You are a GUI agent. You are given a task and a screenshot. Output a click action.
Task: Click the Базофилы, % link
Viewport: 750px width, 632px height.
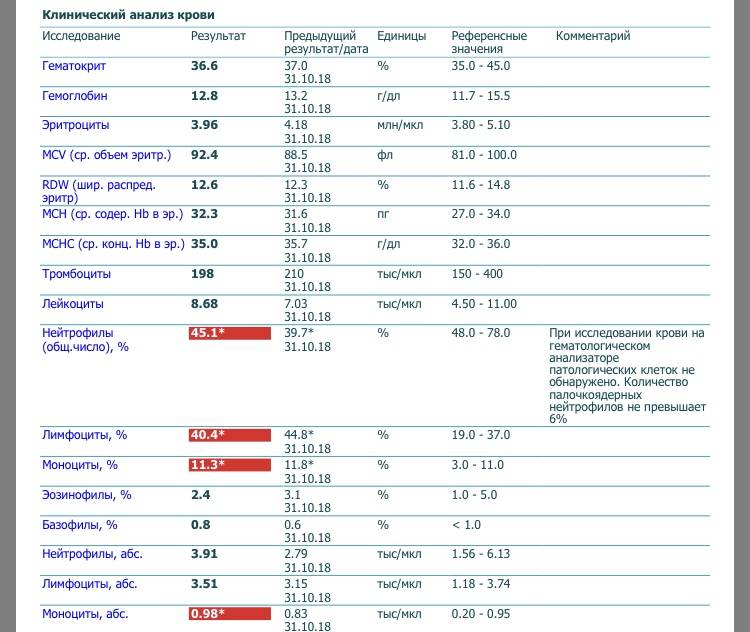[79, 525]
